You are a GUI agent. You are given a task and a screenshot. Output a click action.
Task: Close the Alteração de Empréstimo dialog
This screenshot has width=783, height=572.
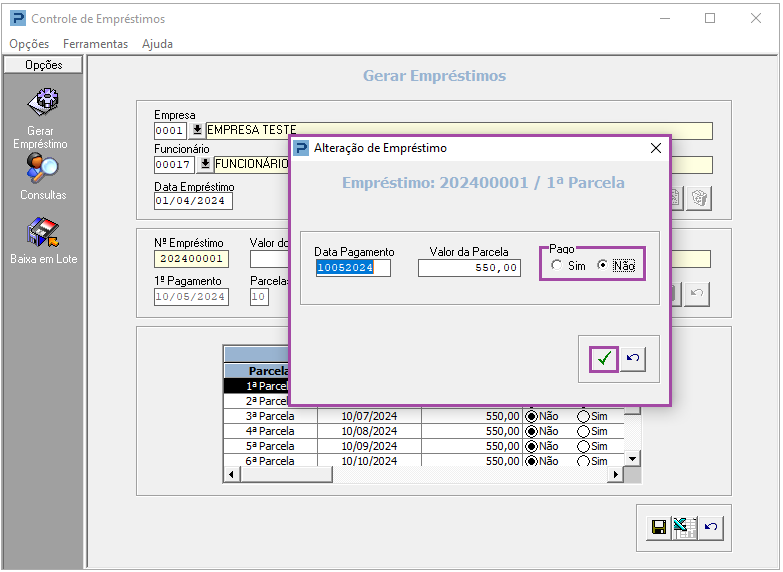coord(656,148)
